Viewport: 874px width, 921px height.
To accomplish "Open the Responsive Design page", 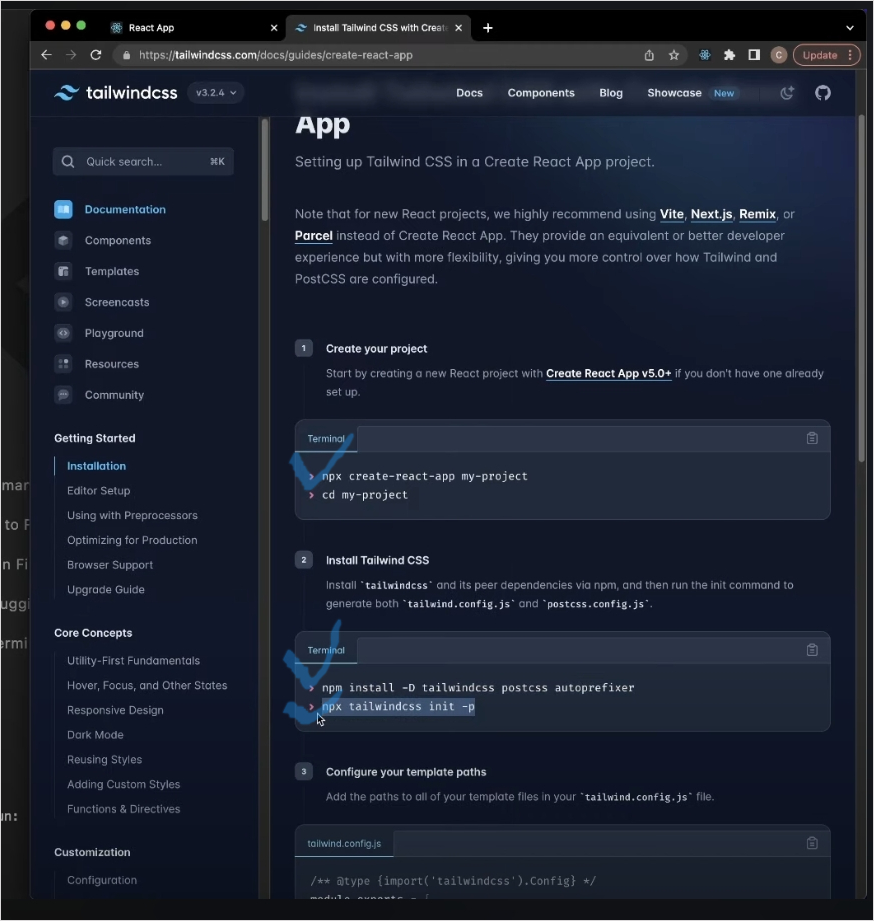I will 115,710.
